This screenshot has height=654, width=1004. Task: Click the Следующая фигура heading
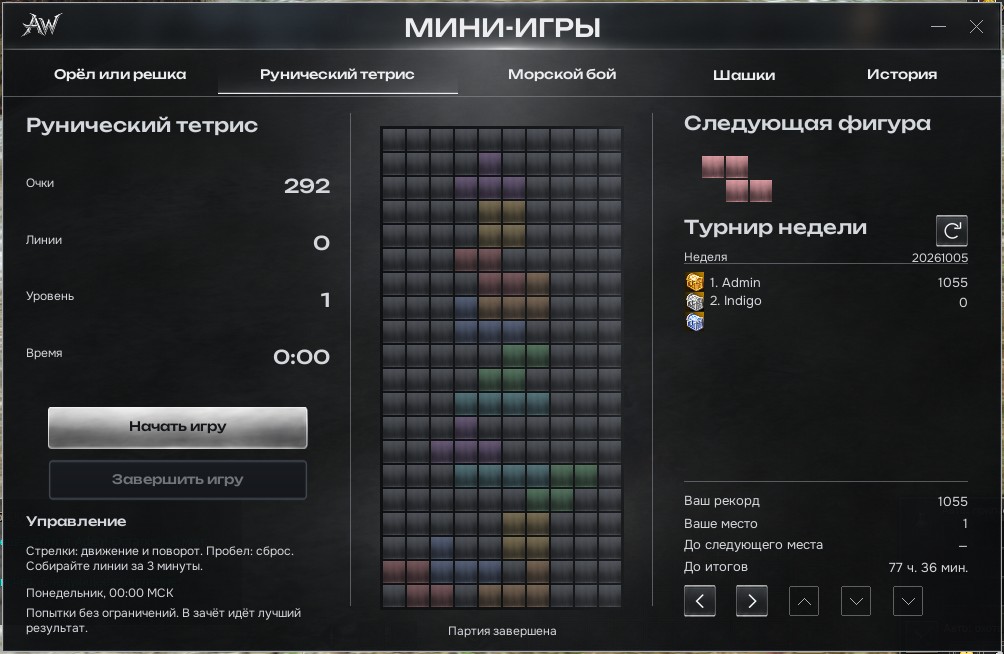(807, 124)
